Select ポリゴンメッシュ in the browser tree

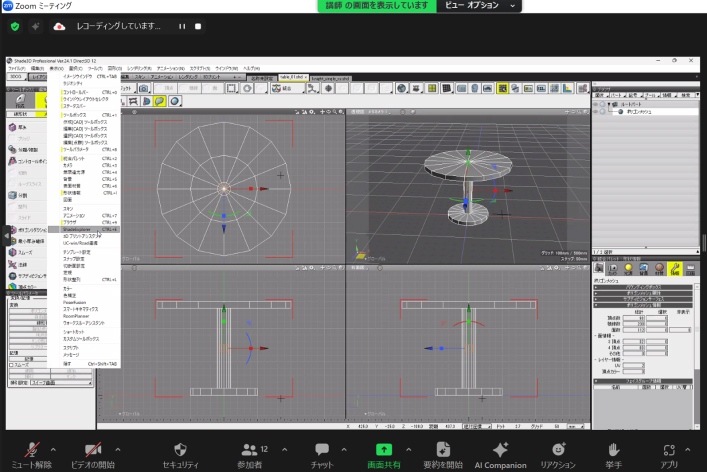tap(639, 111)
